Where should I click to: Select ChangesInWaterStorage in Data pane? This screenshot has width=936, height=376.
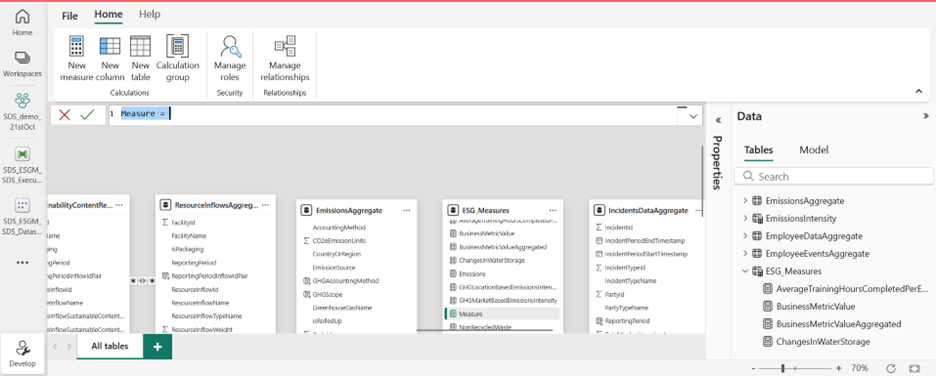tap(817, 341)
